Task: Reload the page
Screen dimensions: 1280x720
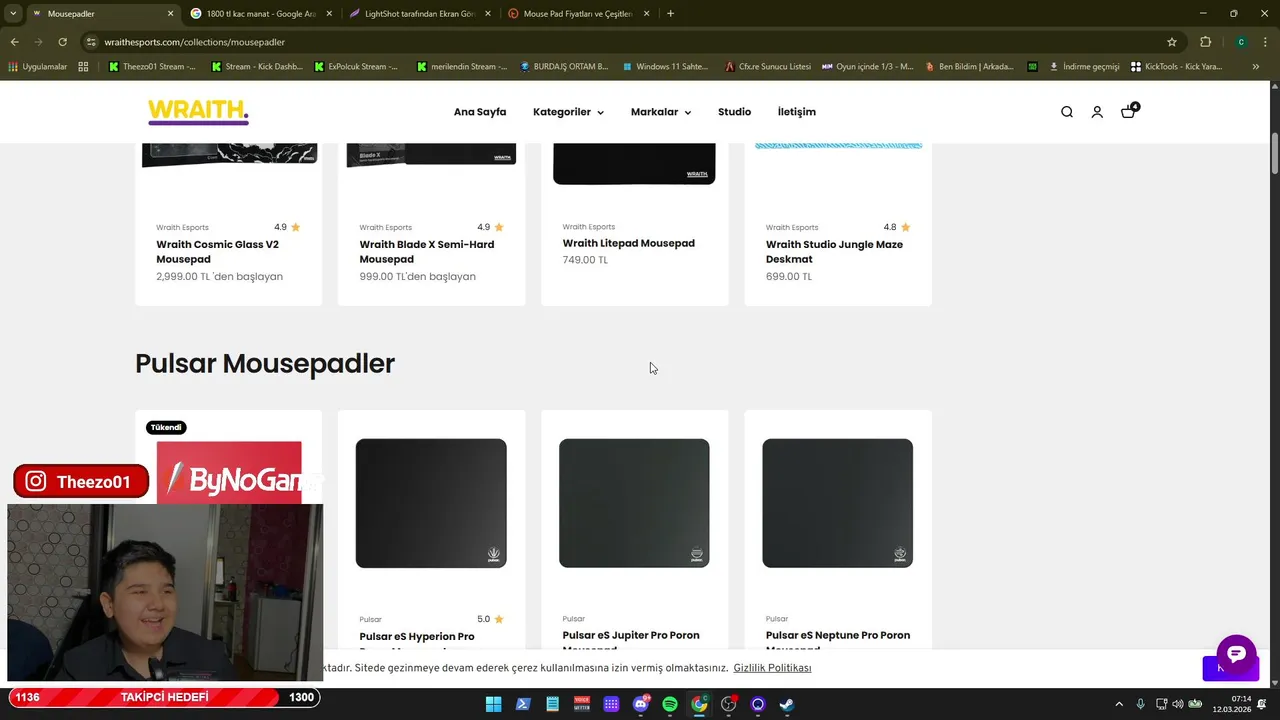Action: coord(62,42)
